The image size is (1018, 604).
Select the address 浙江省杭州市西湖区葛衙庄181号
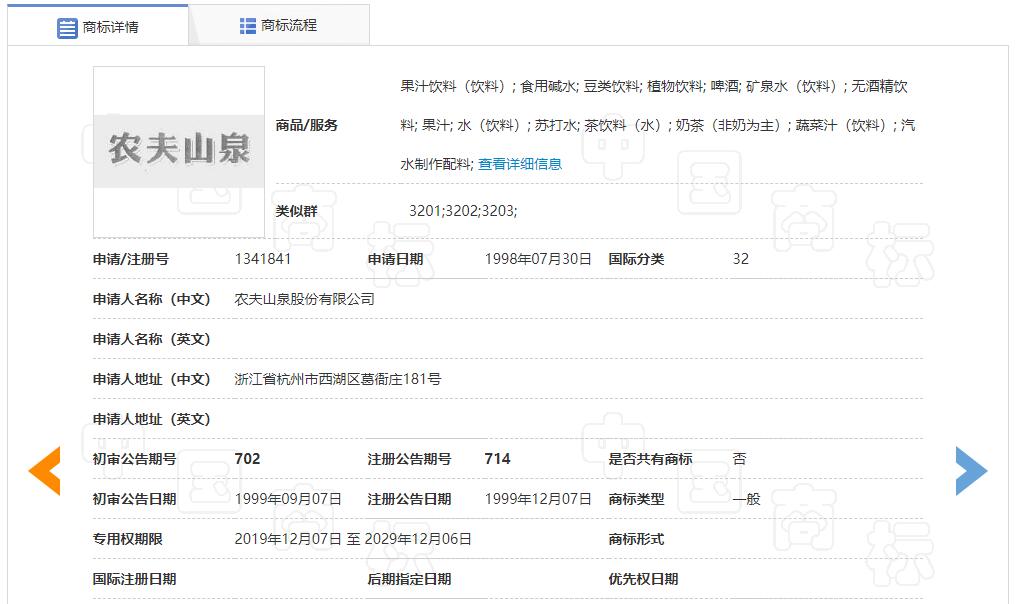point(338,379)
